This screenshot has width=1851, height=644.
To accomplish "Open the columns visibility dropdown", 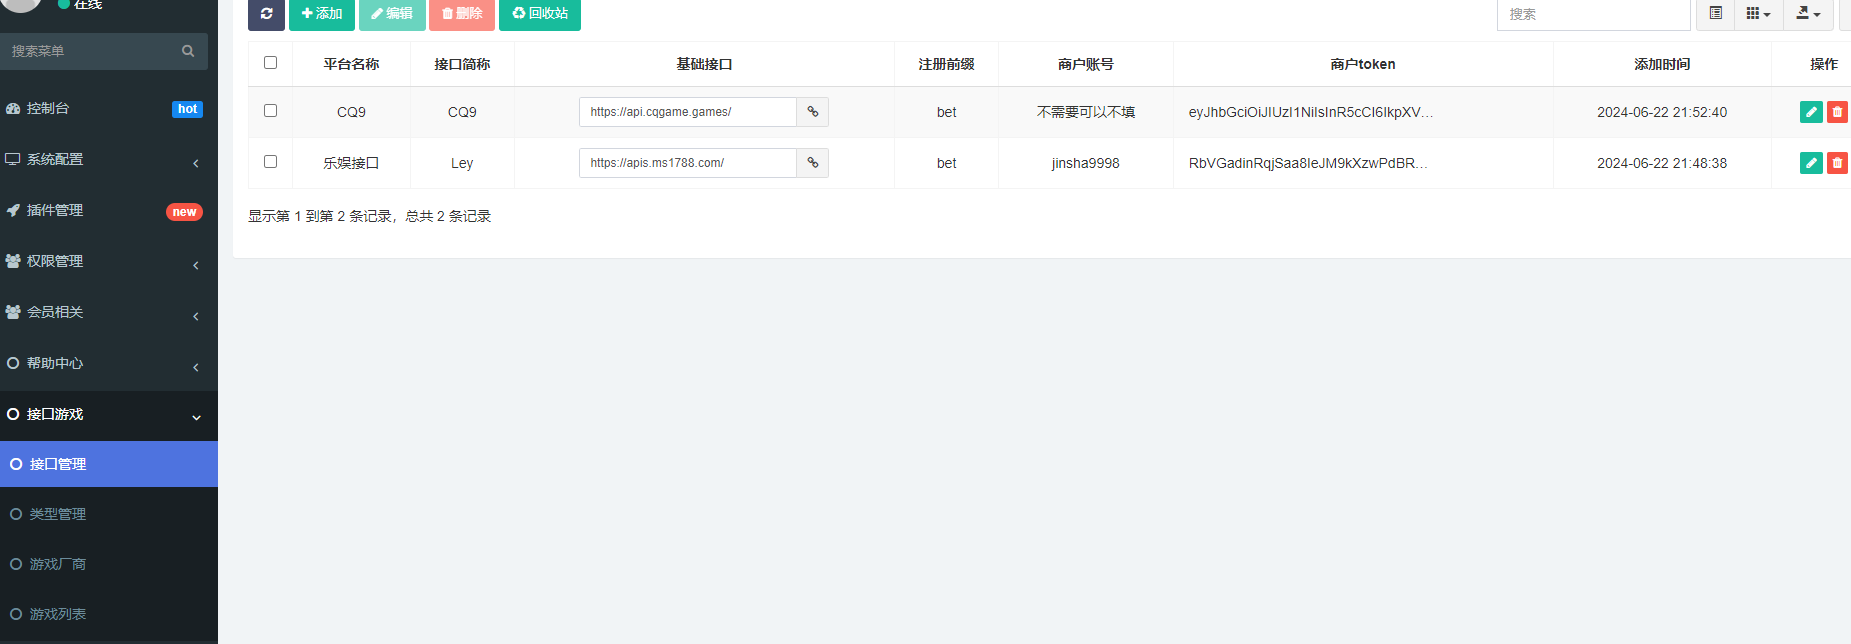I will (x=1758, y=14).
